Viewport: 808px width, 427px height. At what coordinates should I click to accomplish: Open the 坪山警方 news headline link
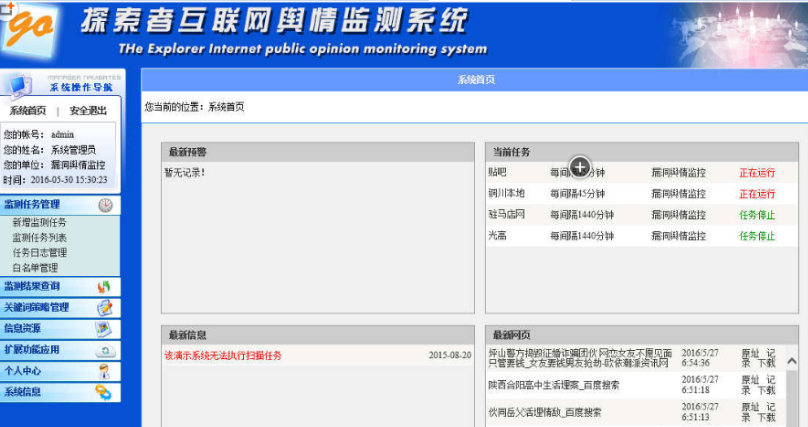click(x=580, y=358)
